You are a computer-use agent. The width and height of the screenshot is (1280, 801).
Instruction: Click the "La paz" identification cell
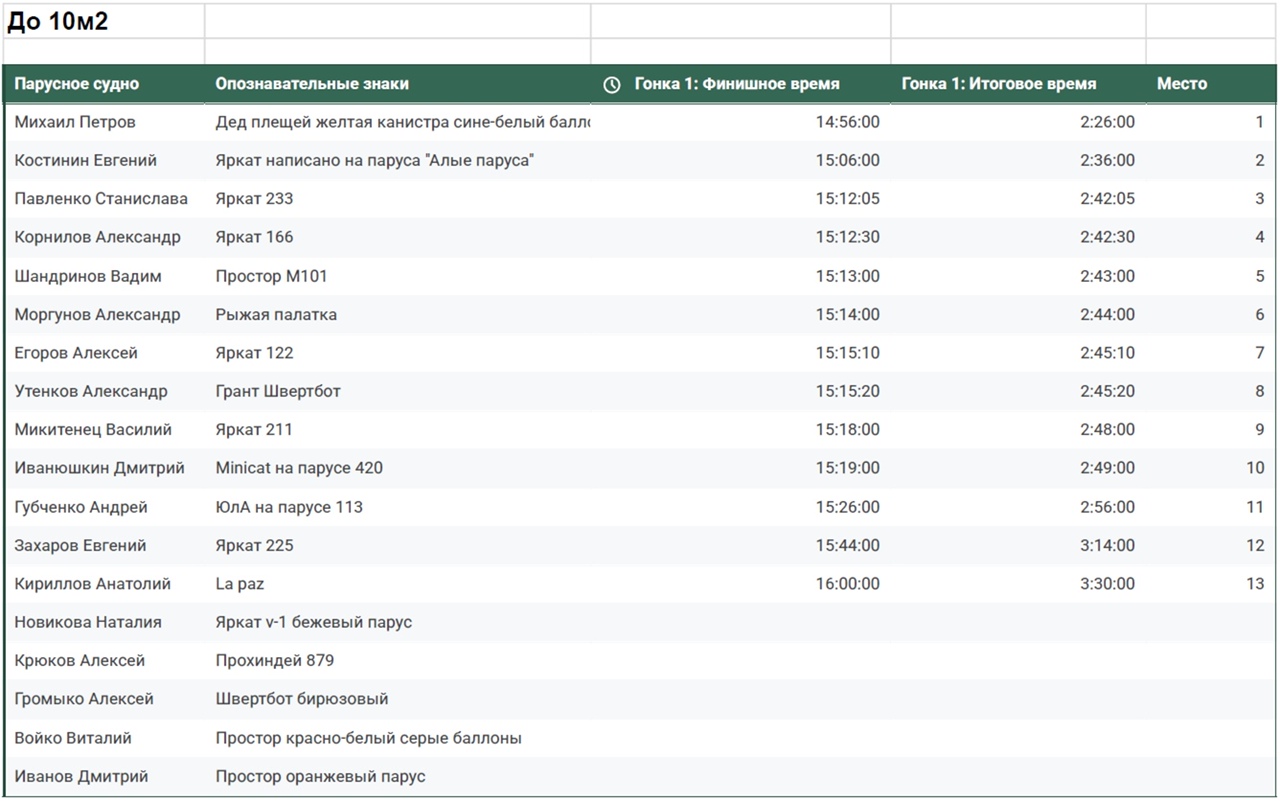pyautogui.click(x=240, y=584)
